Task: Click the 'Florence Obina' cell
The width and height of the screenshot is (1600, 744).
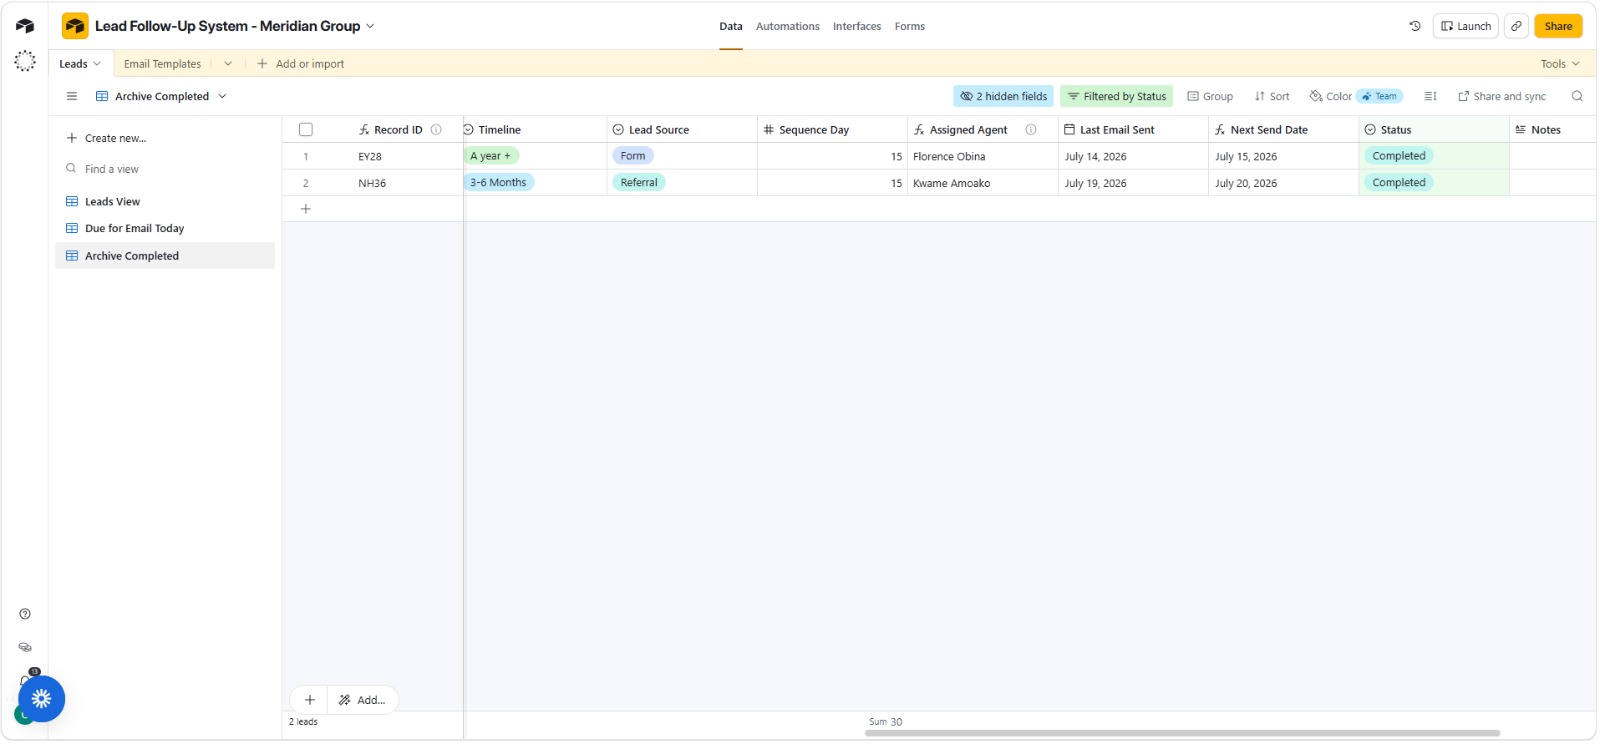Action: click(x=983, y=156)
